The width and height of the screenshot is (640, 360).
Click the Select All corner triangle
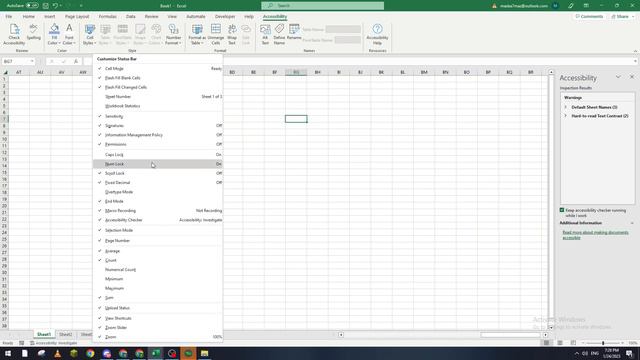click(5, 72)
